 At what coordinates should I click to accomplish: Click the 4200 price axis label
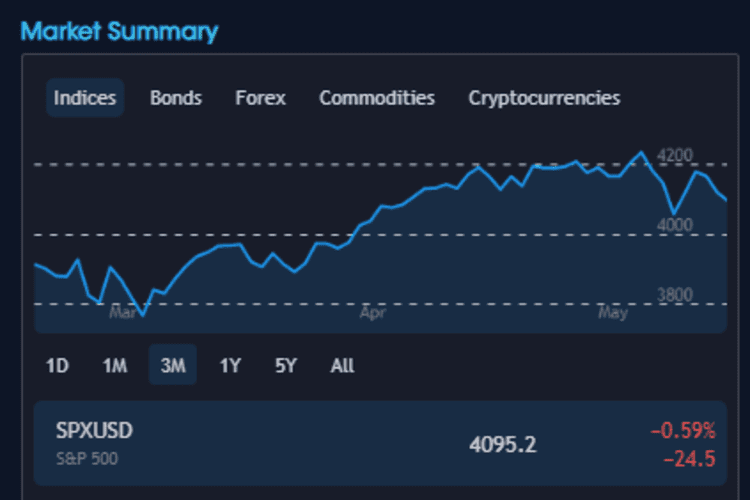(x=674, y=156)
